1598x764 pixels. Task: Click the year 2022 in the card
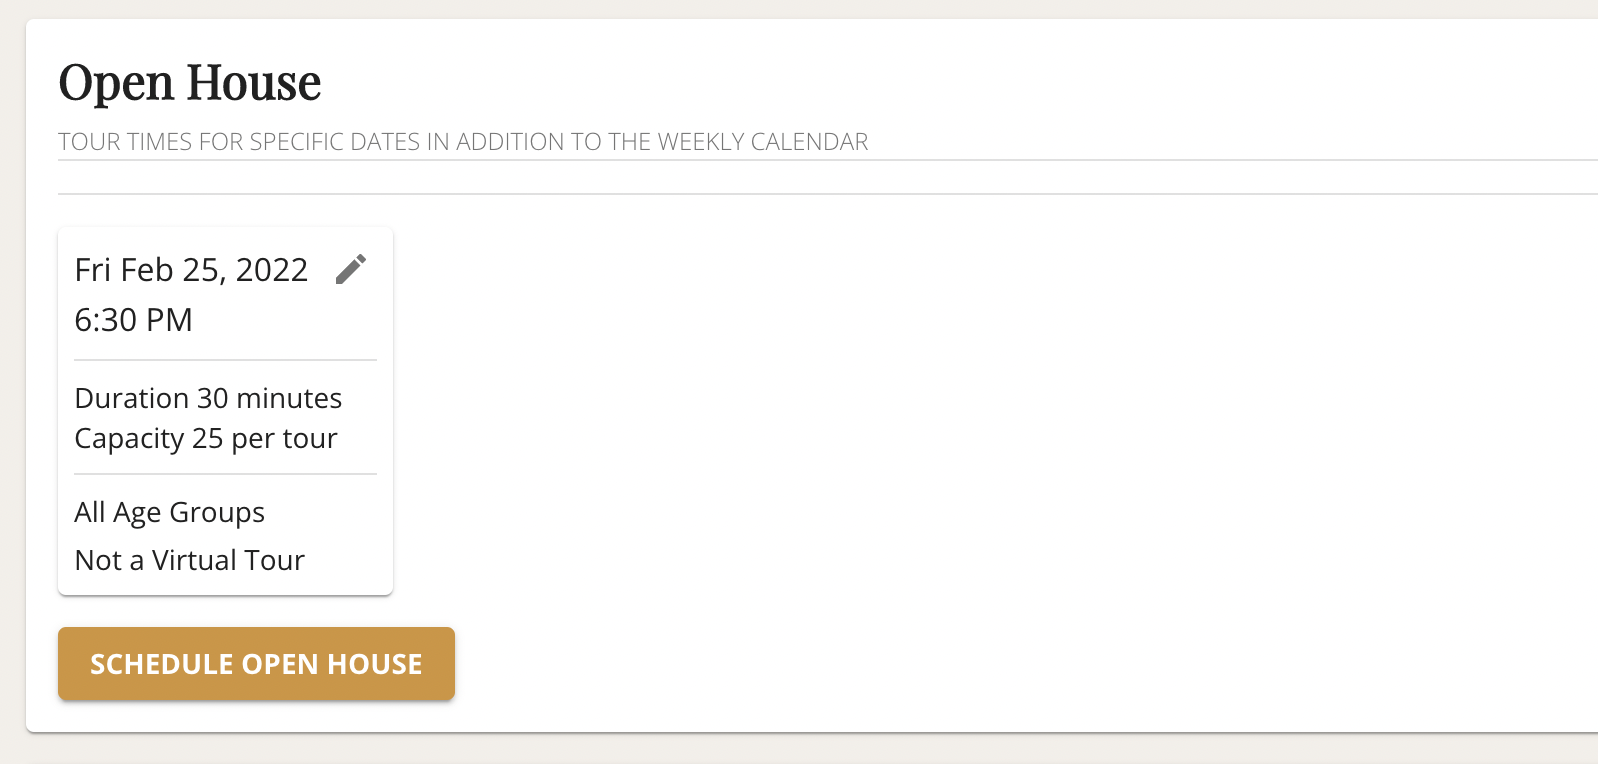pos(272,270)
